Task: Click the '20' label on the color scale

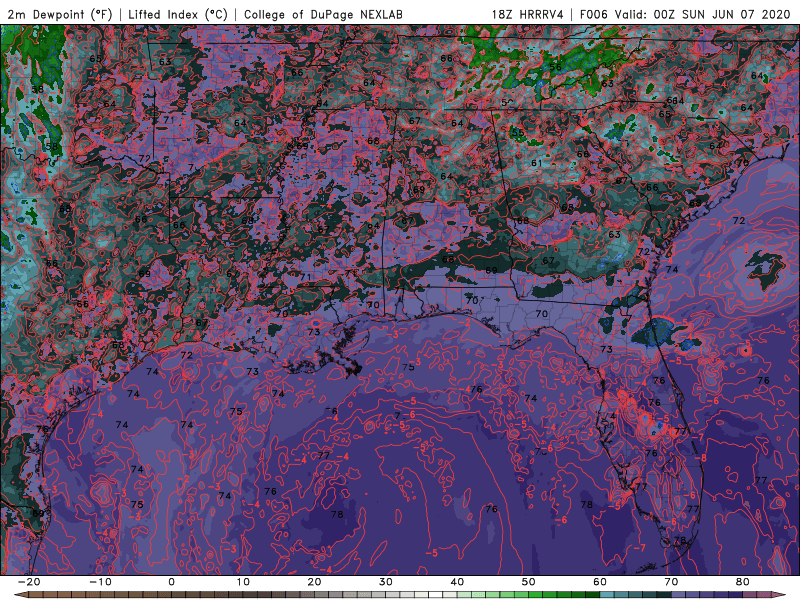Action: (x=314, y=582)
